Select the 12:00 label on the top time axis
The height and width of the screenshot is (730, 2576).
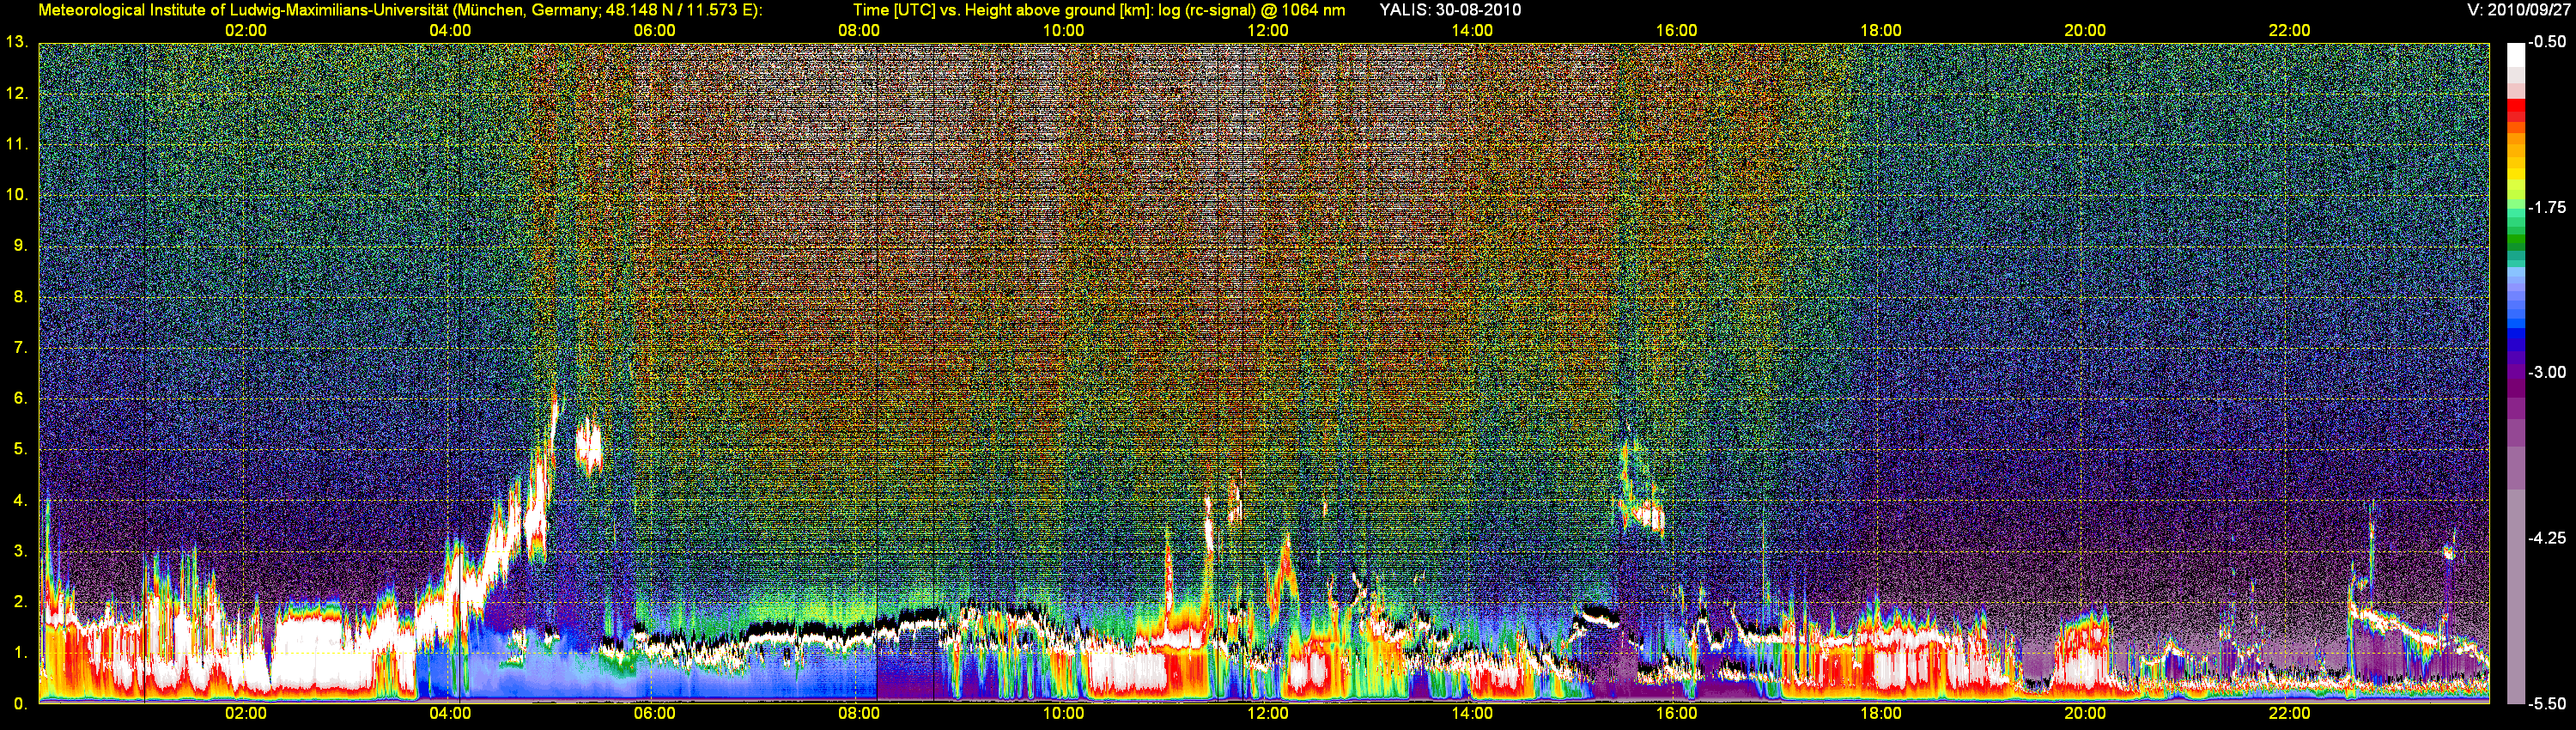click(x=1268, y=30)
